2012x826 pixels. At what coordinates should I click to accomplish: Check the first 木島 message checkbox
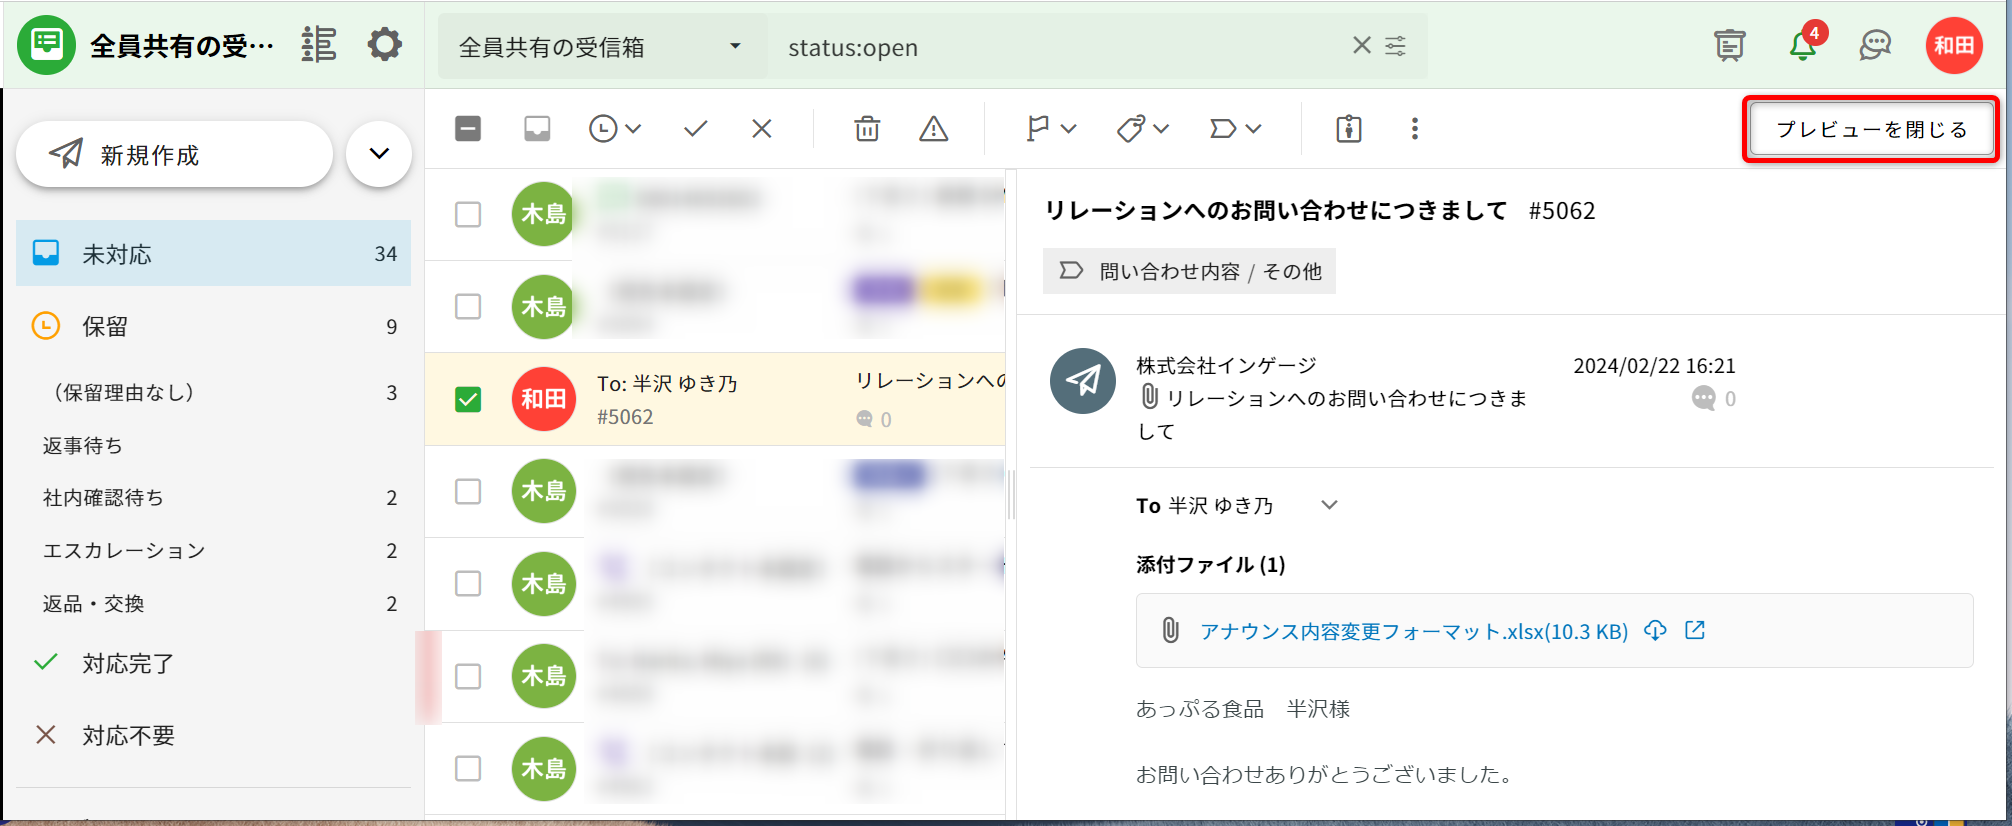click(x=468, y=214)
